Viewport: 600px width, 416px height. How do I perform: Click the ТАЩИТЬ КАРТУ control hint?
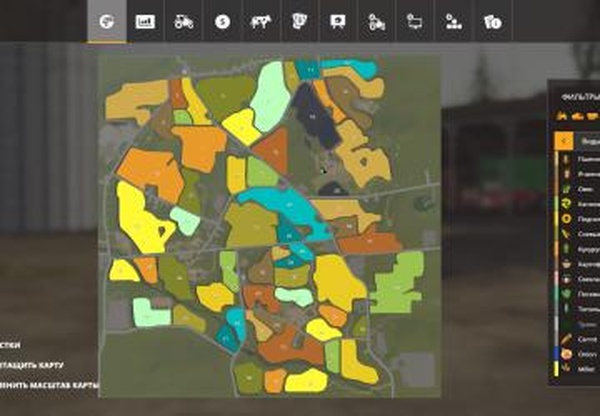[x=31, y=365]
